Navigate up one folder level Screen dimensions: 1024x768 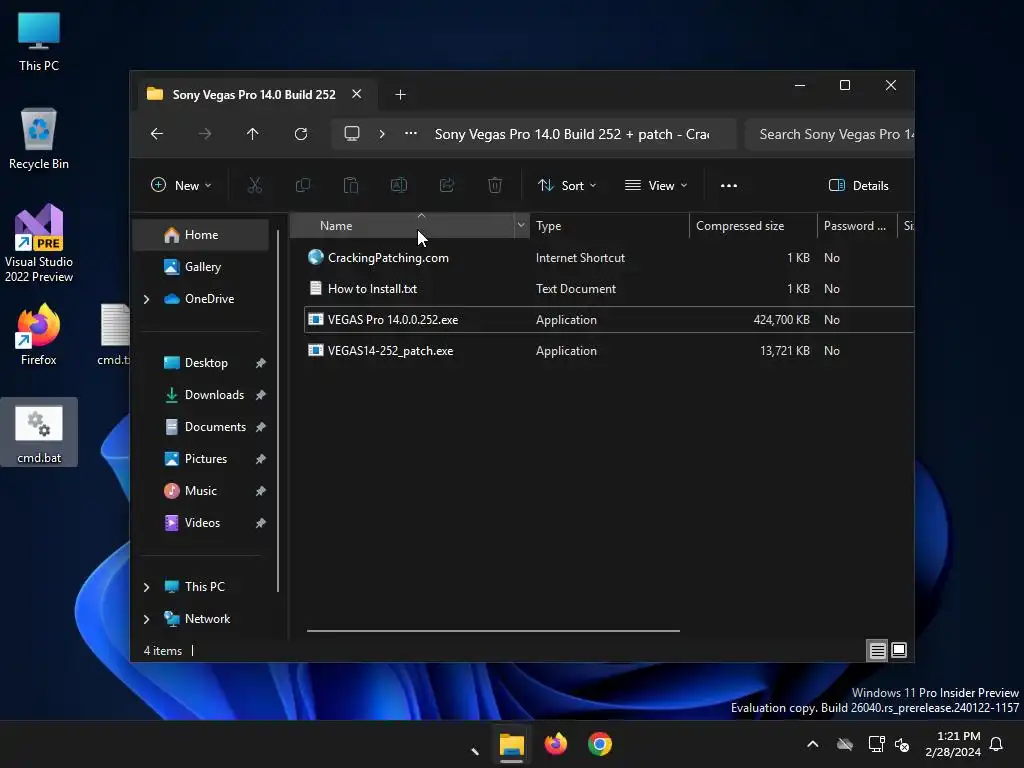click(x=253, y=134)
